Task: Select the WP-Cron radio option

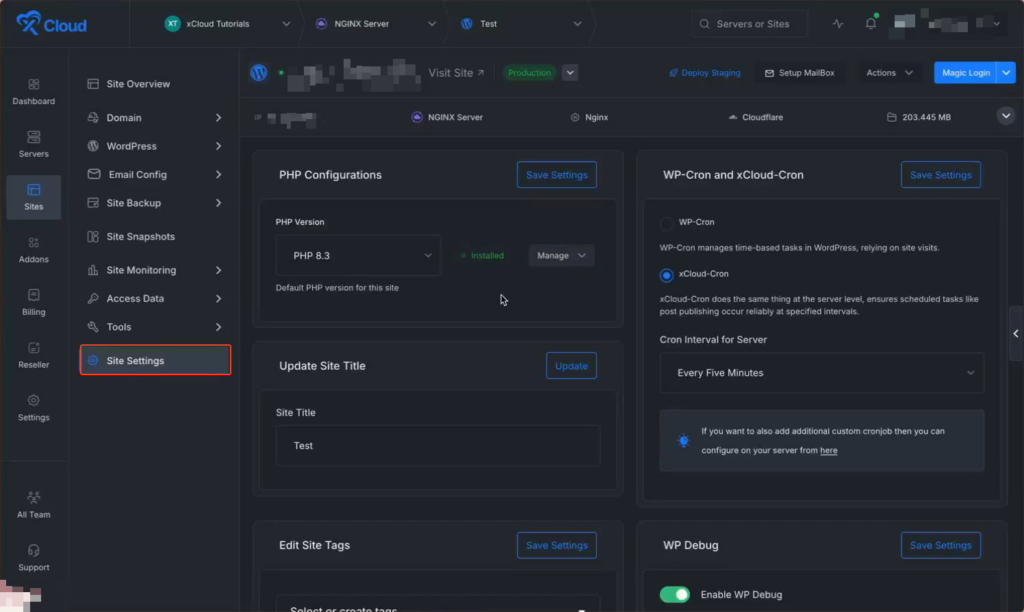Action: click(666, 223)
